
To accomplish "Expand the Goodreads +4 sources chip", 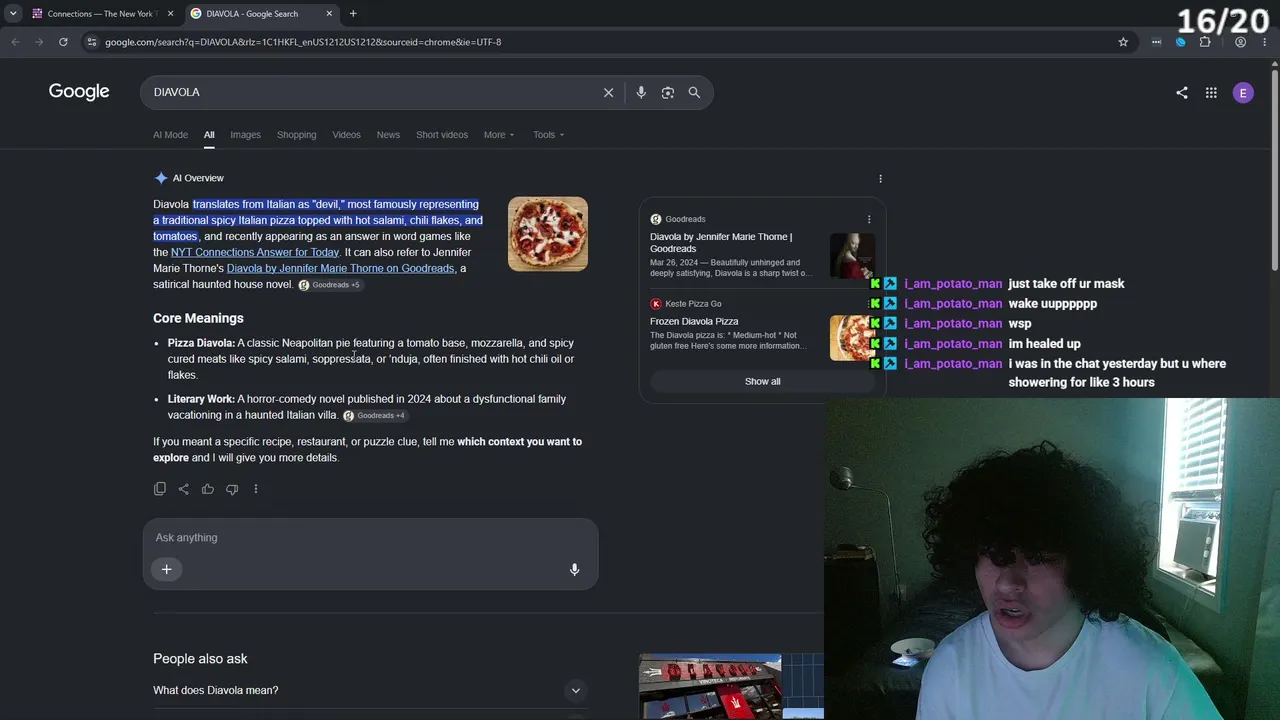I will (375, 416).
